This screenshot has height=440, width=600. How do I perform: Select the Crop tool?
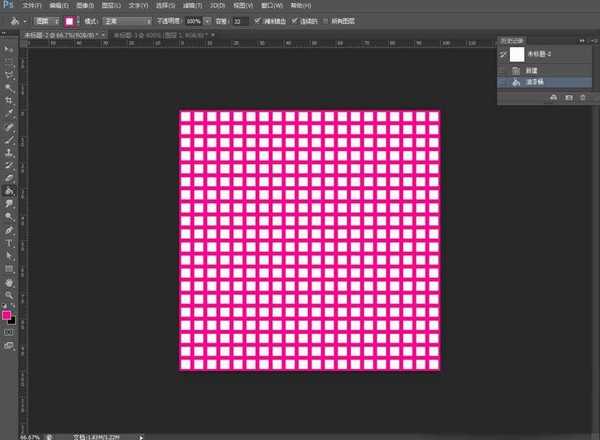tap(9, 101)
